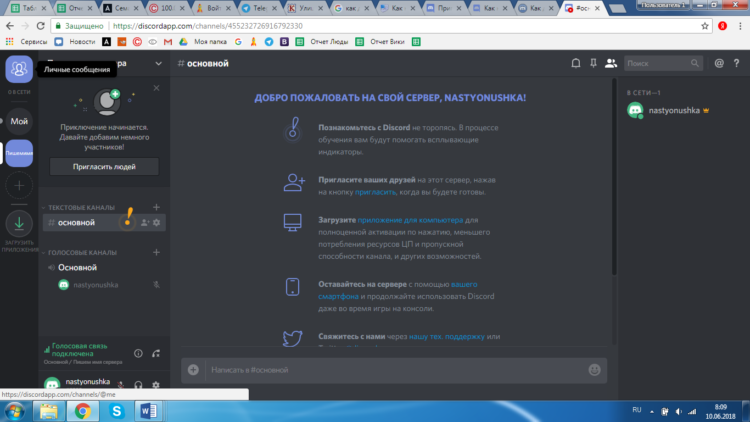The image size is (750, 422).
Task: Open invite icon on 'основной' text channel
Action: coord(145,222)
